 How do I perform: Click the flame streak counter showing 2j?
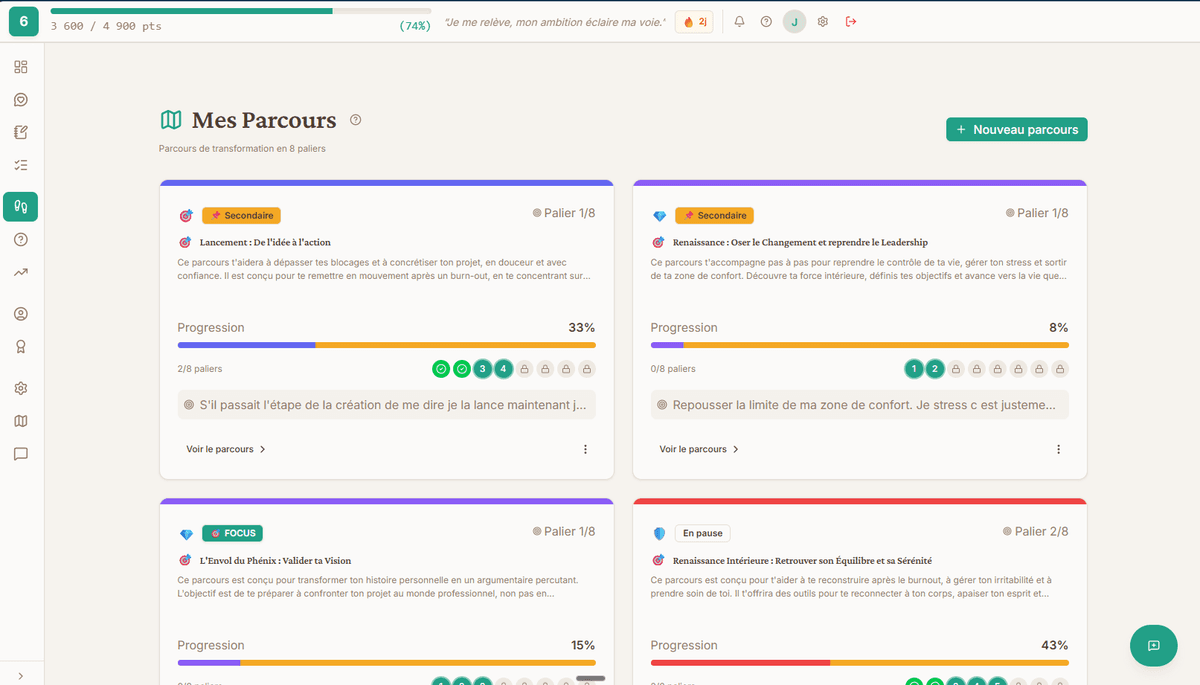(694, 21)
